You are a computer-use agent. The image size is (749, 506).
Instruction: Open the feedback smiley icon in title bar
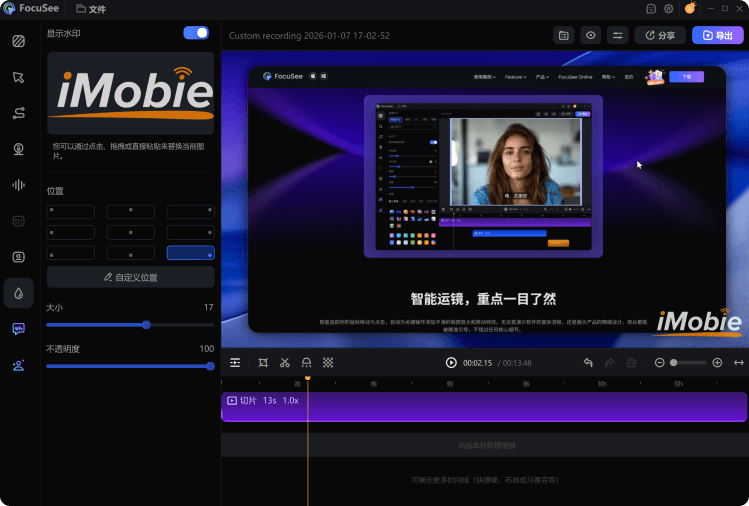coord(651,9)
